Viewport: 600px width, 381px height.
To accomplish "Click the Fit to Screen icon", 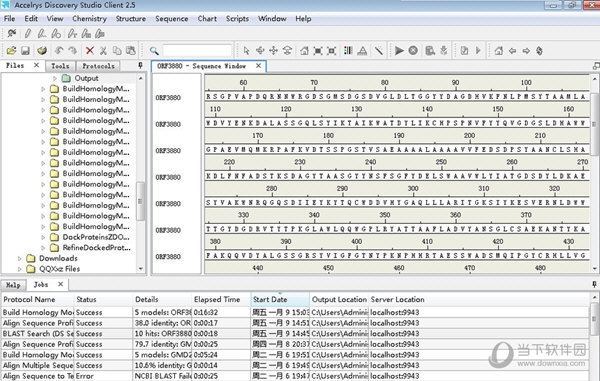I will coord(318,50).
